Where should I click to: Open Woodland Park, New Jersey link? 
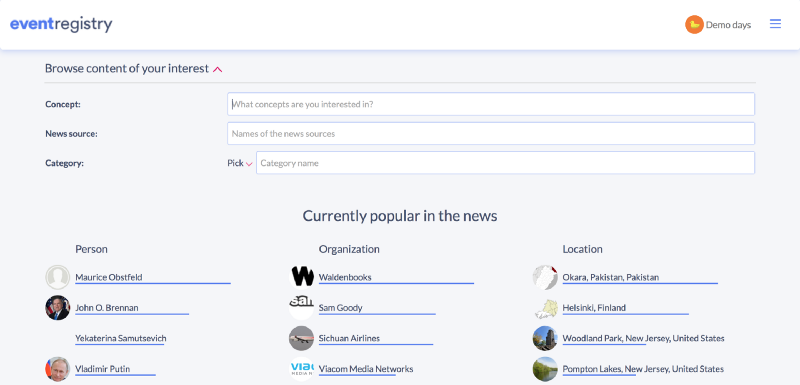(x=643, y=339)
